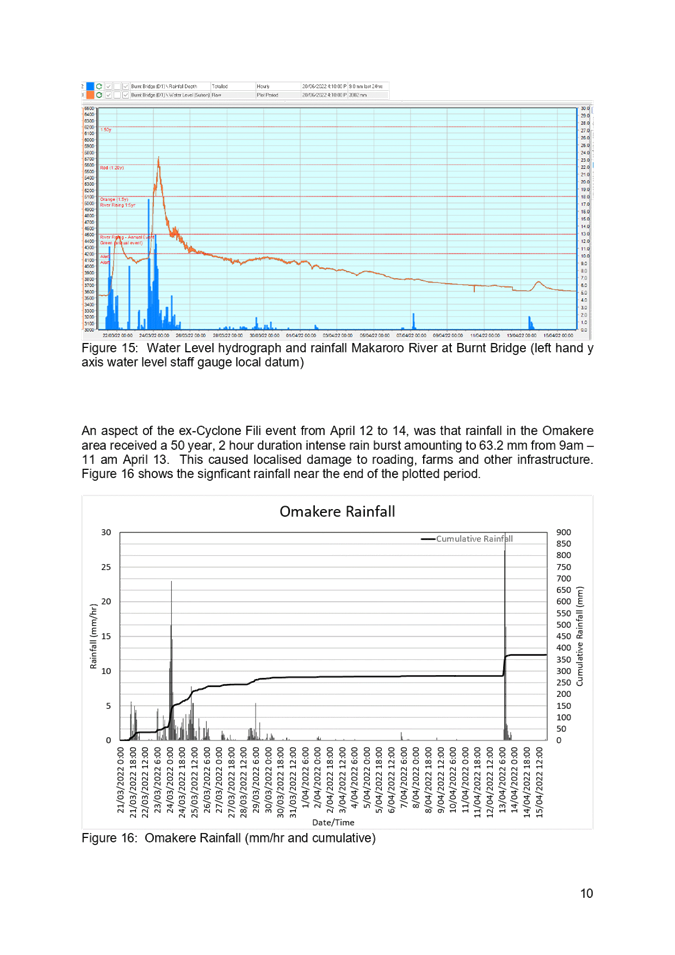This screenshot has height=955, width=675.
Task: Click the 21/03/2022 0:00 date label on the Omakere chart
Action: click(x=121, y=781)
